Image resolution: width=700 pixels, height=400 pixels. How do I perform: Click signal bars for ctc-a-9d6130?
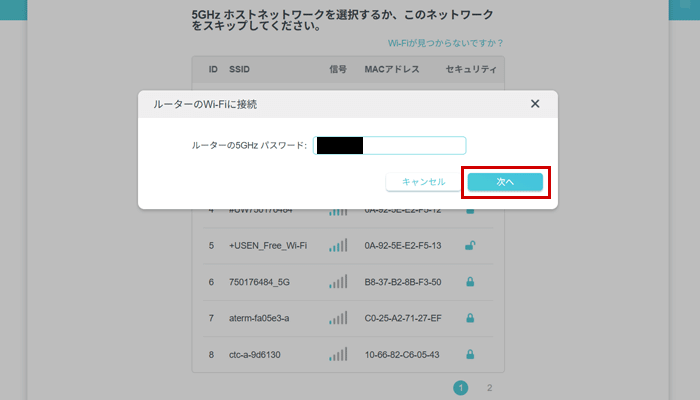(338, 354)
